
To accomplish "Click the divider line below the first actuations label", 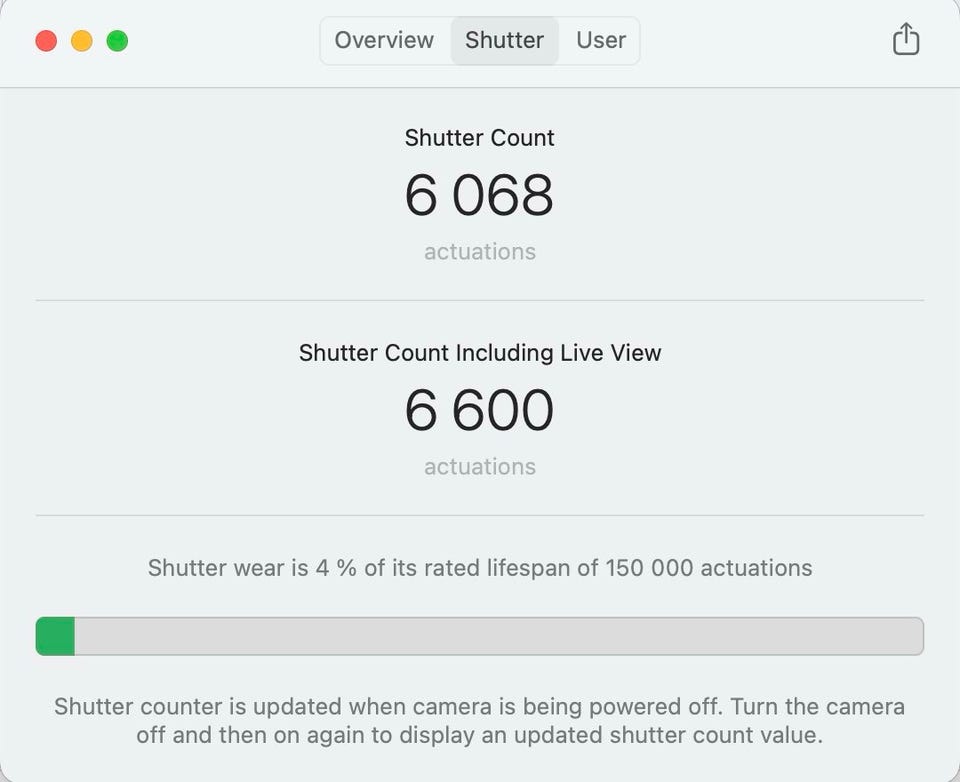I will click(480, 300).
